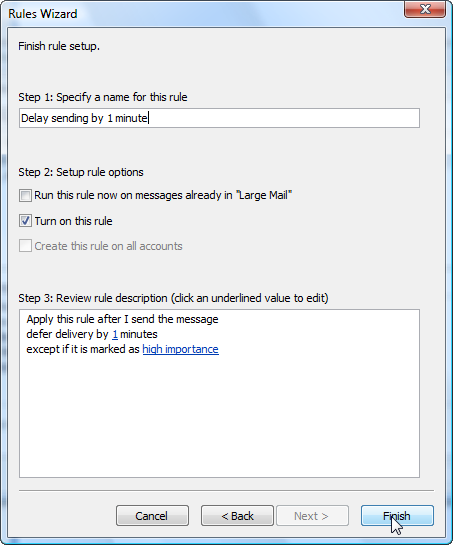This screenshot has height=545, width=453.
Task: Close the Rules Wizard dialog
Action: (x=425, y=9)
